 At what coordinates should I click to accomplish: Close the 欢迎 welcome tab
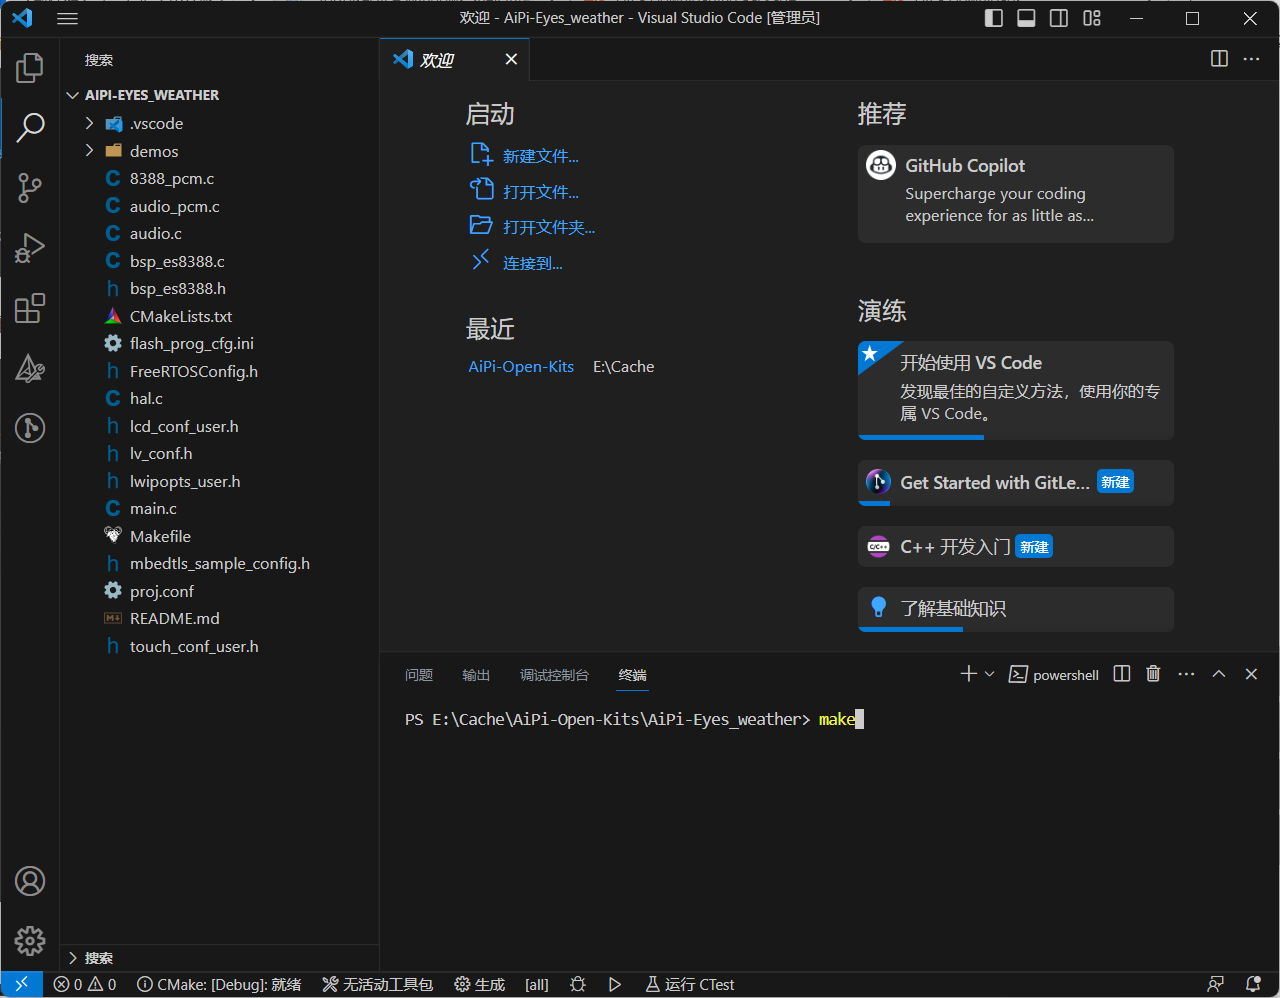pyautogui.click(x=511, y=59)
